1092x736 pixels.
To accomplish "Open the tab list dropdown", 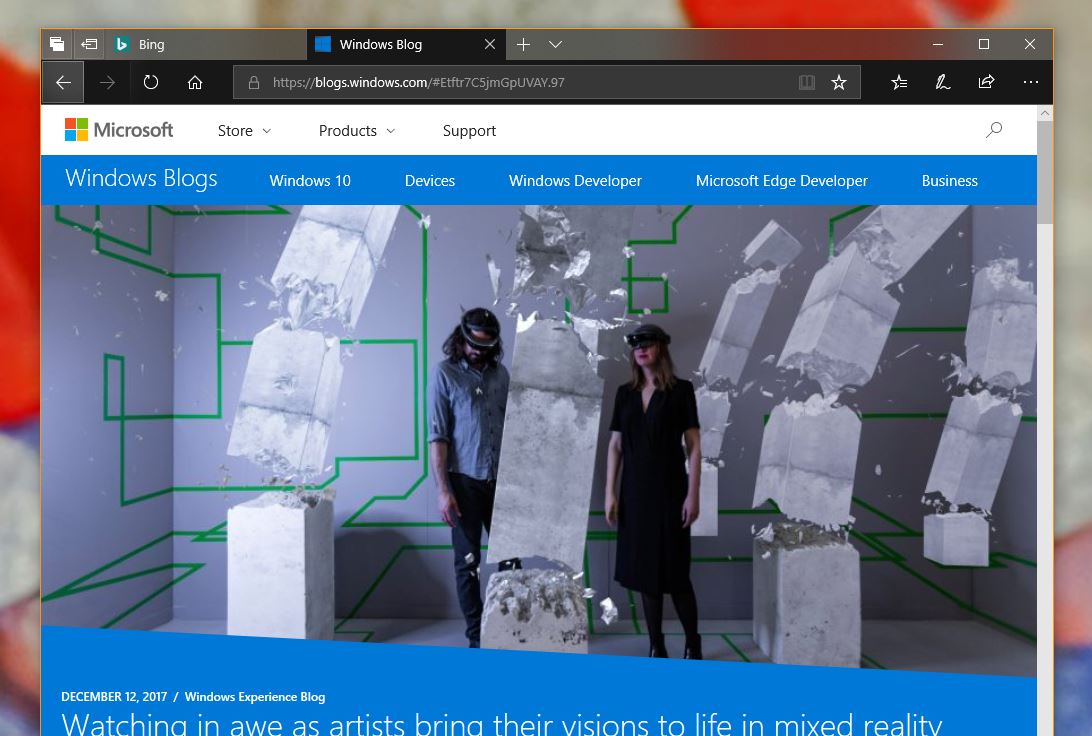I will (x=556, y=44).
